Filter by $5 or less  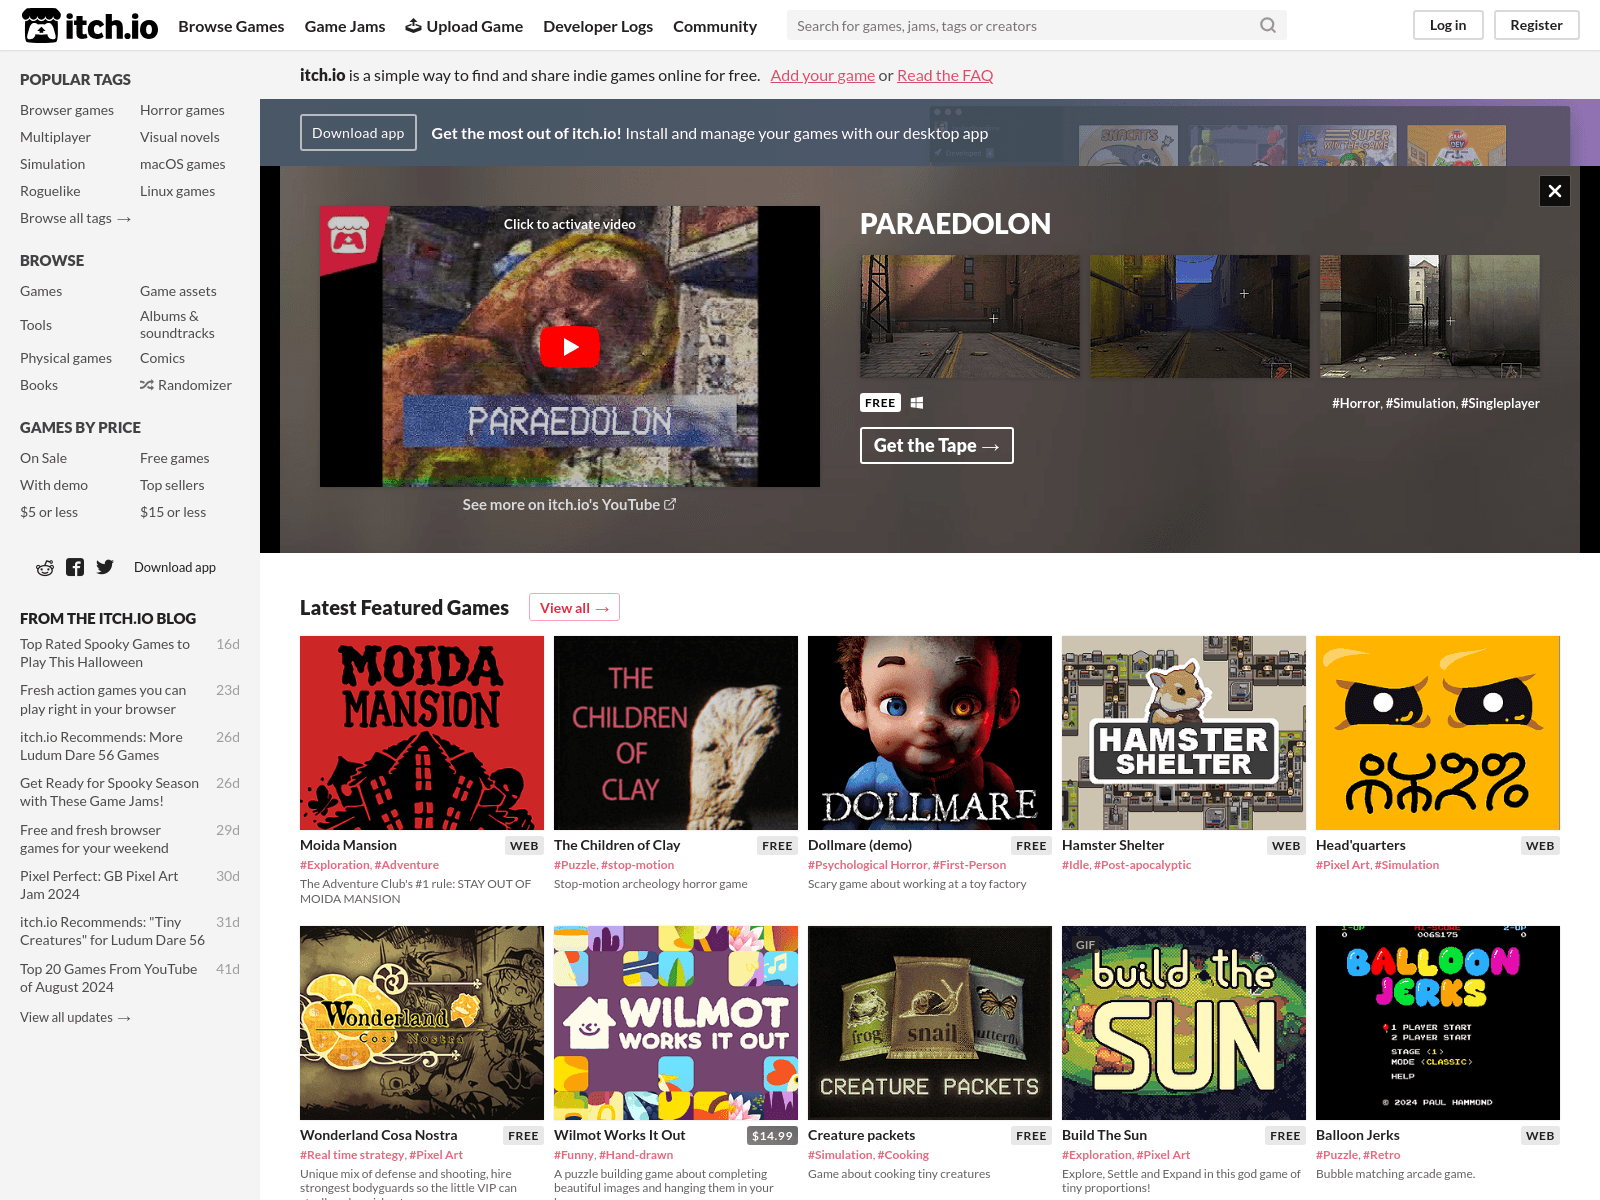[x=49, y=512]
